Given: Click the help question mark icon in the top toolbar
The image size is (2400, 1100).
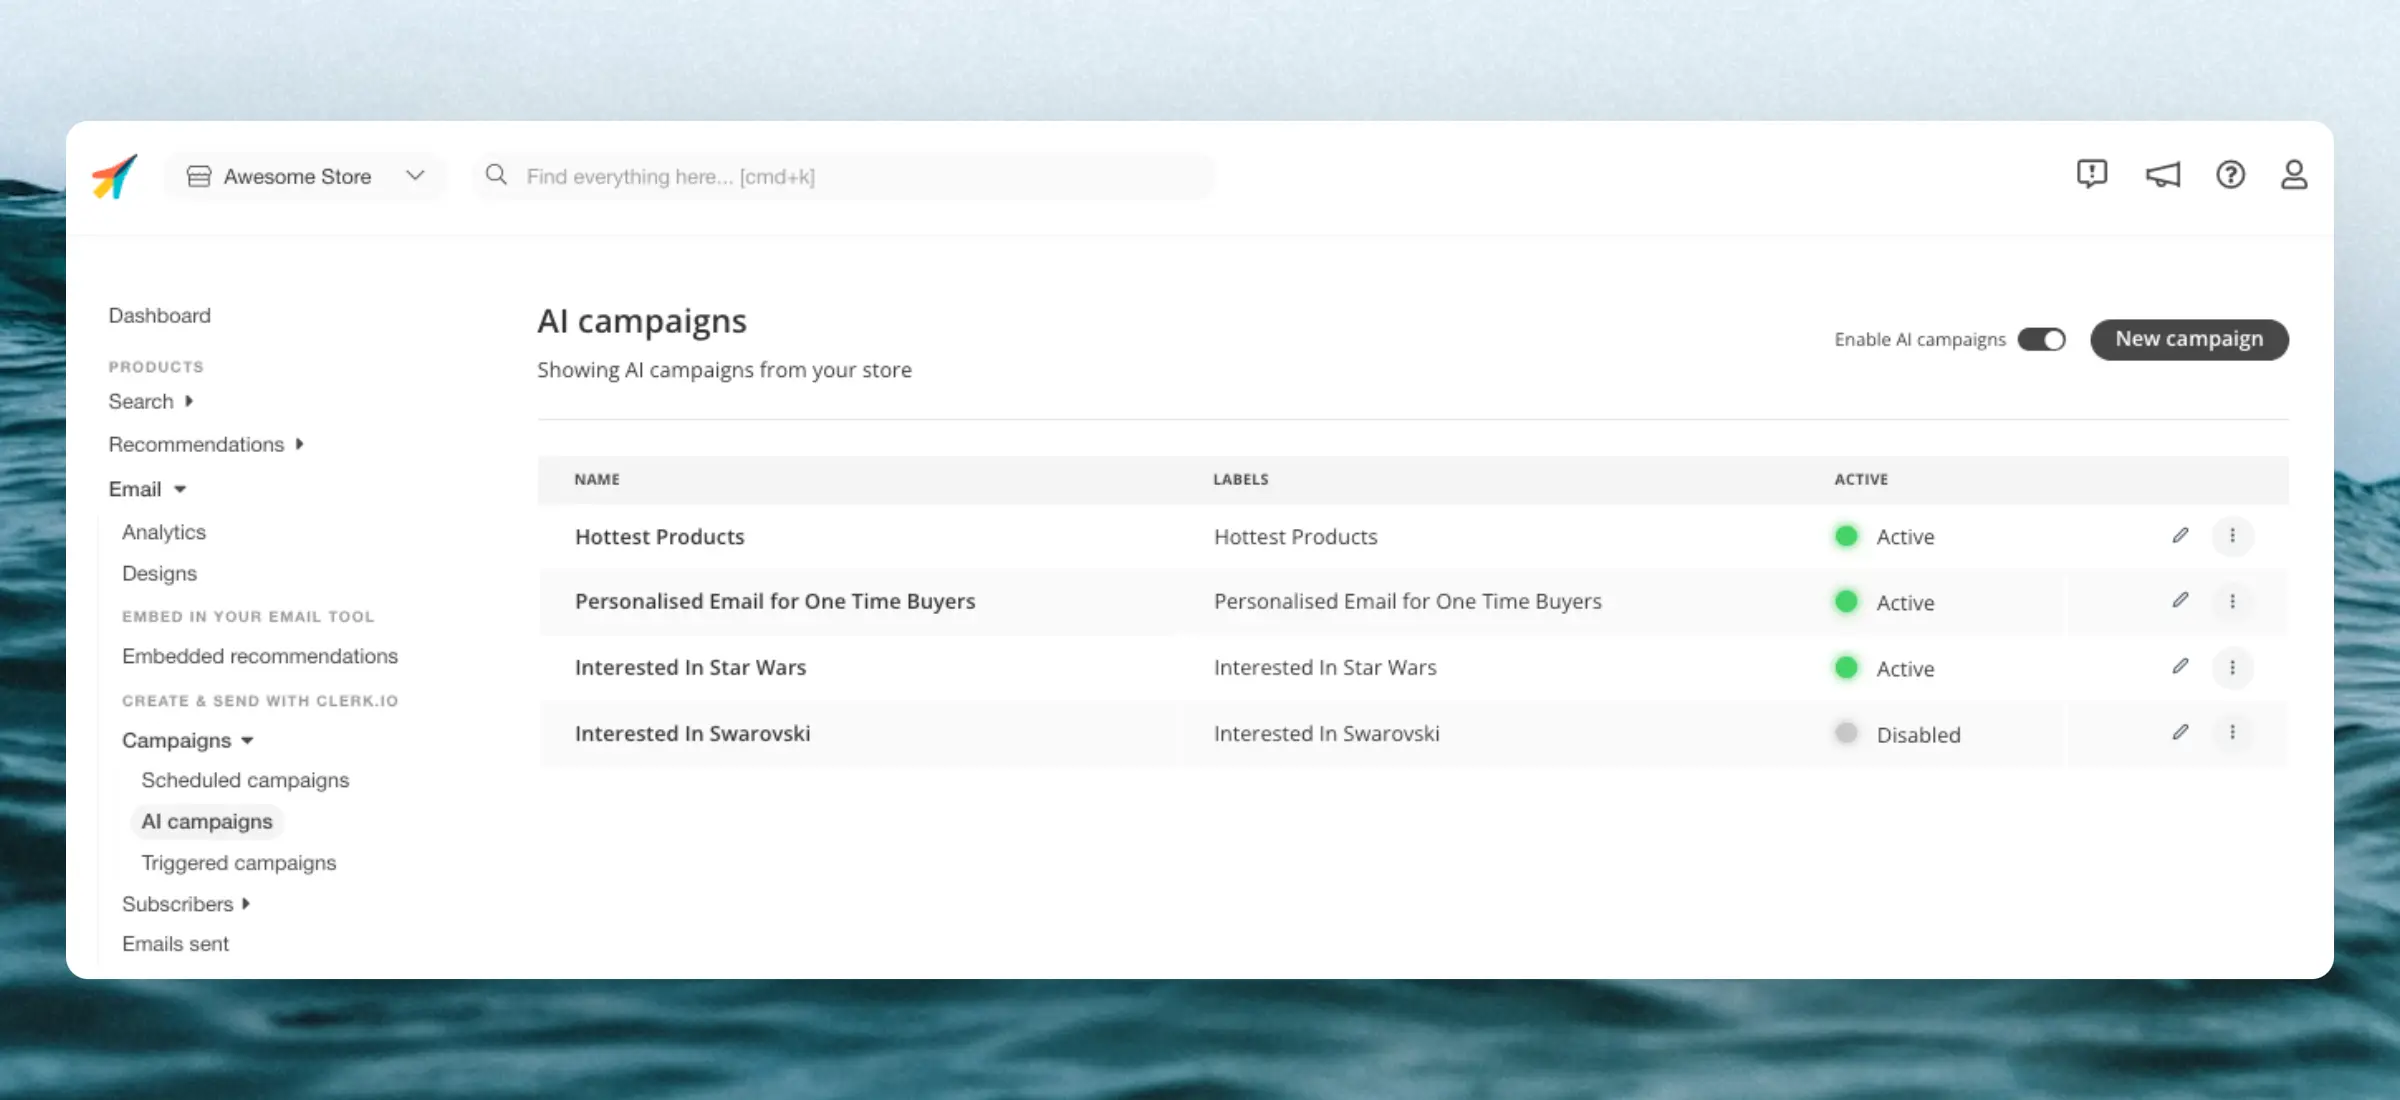Looking at the screenshot, I should point(2230,174).
